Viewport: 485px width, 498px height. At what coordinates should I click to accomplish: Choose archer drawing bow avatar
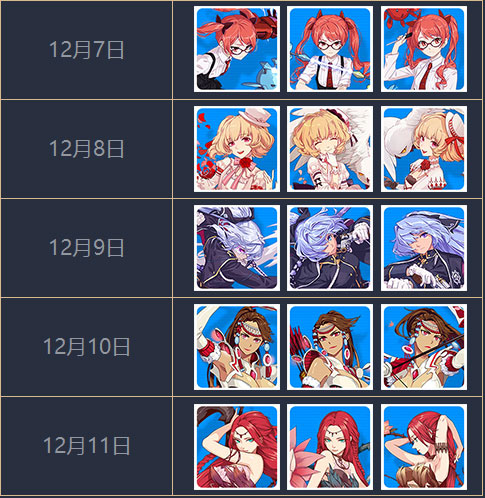tap(424, 347)
